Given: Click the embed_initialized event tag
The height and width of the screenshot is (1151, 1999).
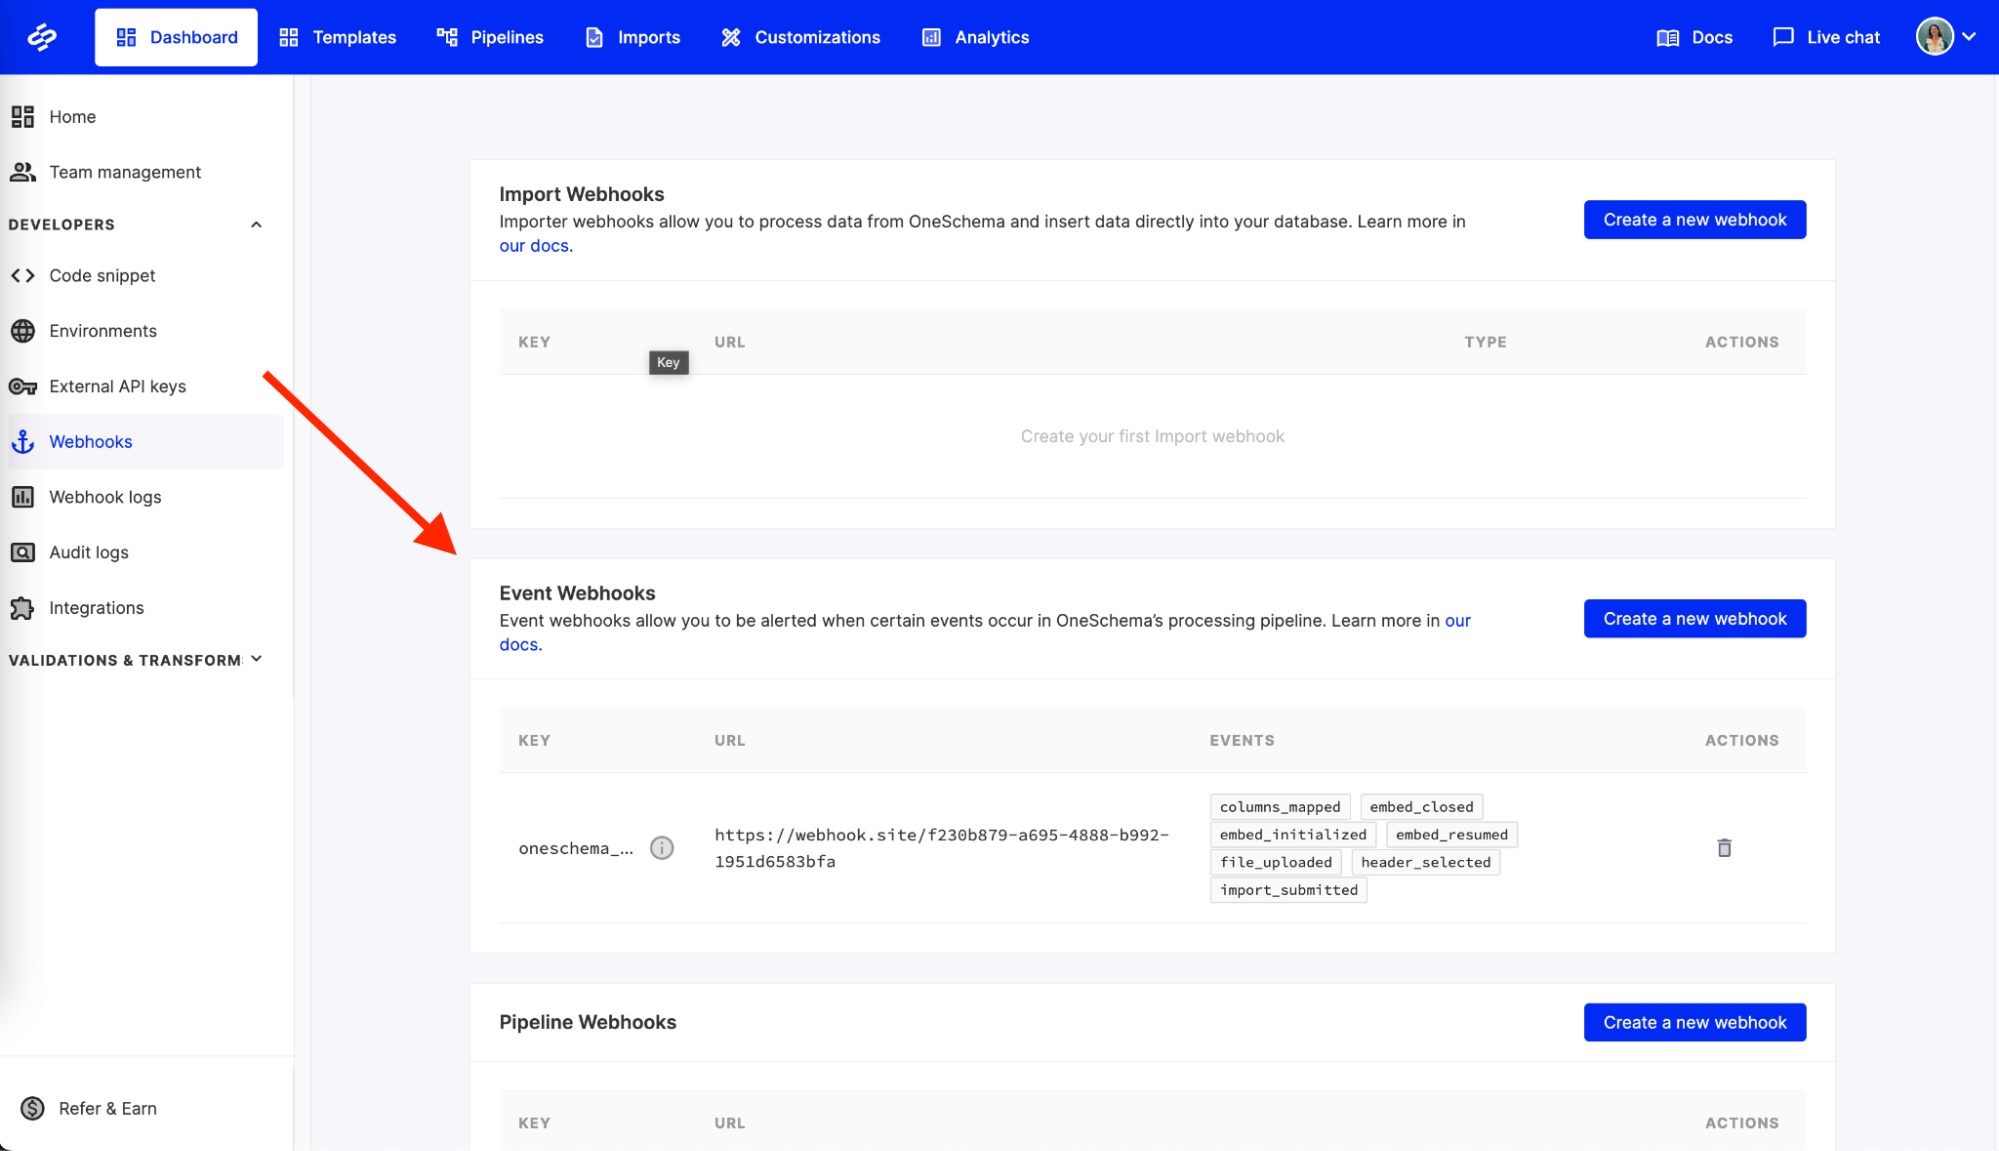Looking at the screenshot, I should coord(1293,835).
